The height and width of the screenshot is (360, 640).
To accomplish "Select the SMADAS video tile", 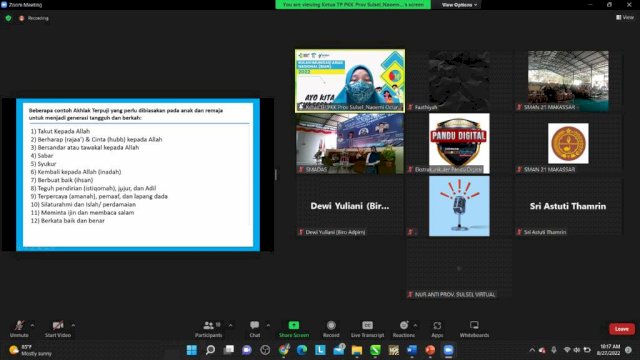I will pyautogui.click(x=350, y=143).
